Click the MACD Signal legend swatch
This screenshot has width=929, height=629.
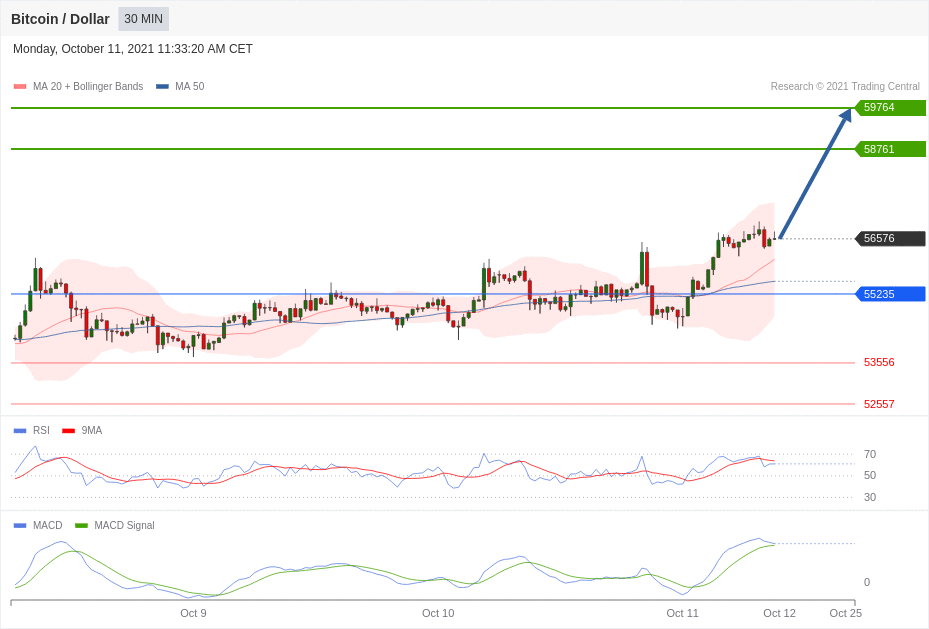[x=81, y=525]
